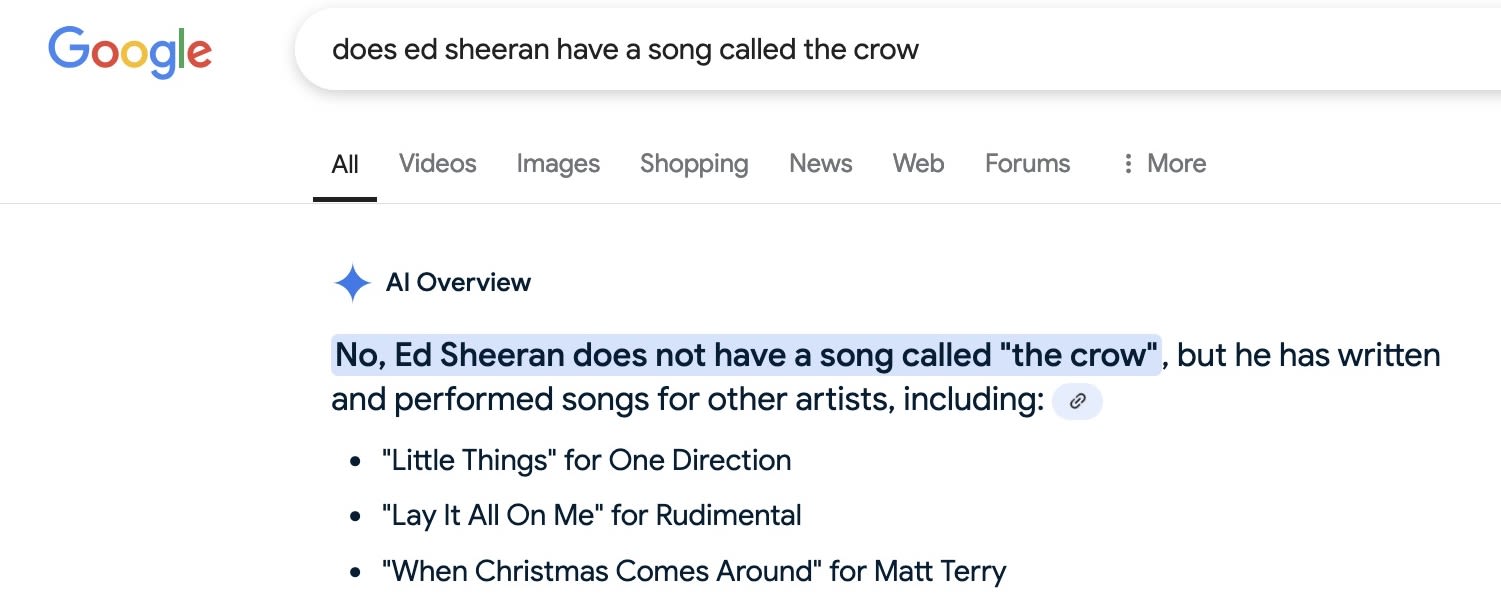The height and width of the screenshot is (599, 1501).
Task: Click the Google logo
Action: pos(130,52)
